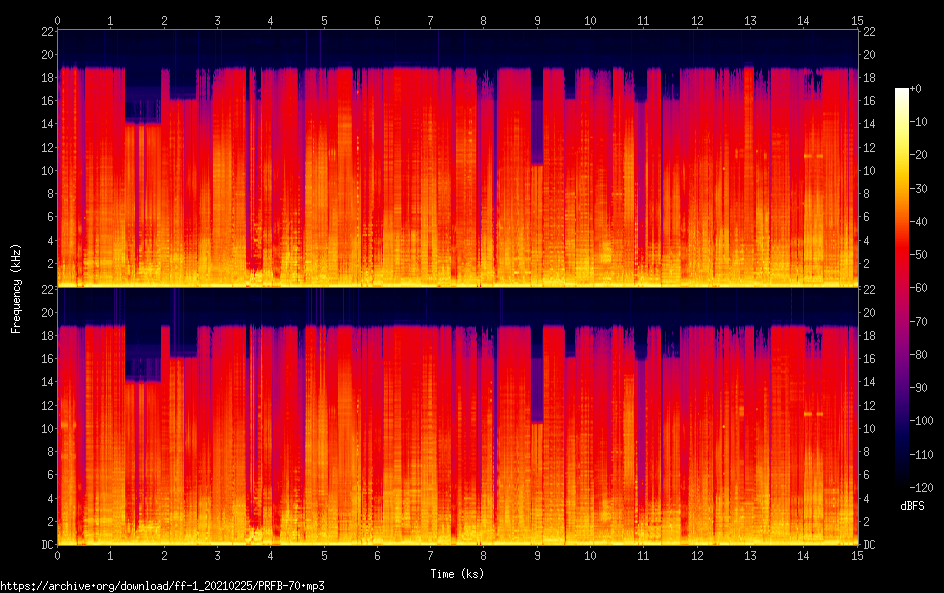The width and height of the screenshot is (944, 593).
Task: Click the "-80" value on color scale
Action: (x=918, y=355)
